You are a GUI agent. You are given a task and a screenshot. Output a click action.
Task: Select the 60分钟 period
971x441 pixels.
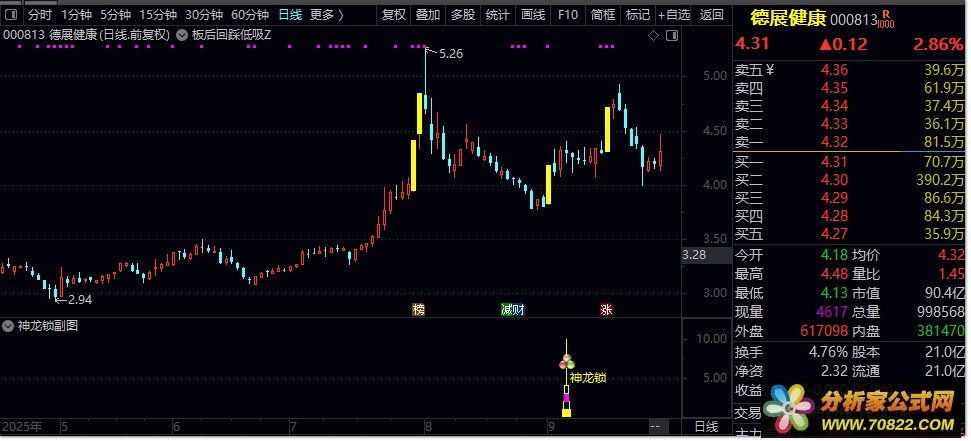tap(250, 15)
